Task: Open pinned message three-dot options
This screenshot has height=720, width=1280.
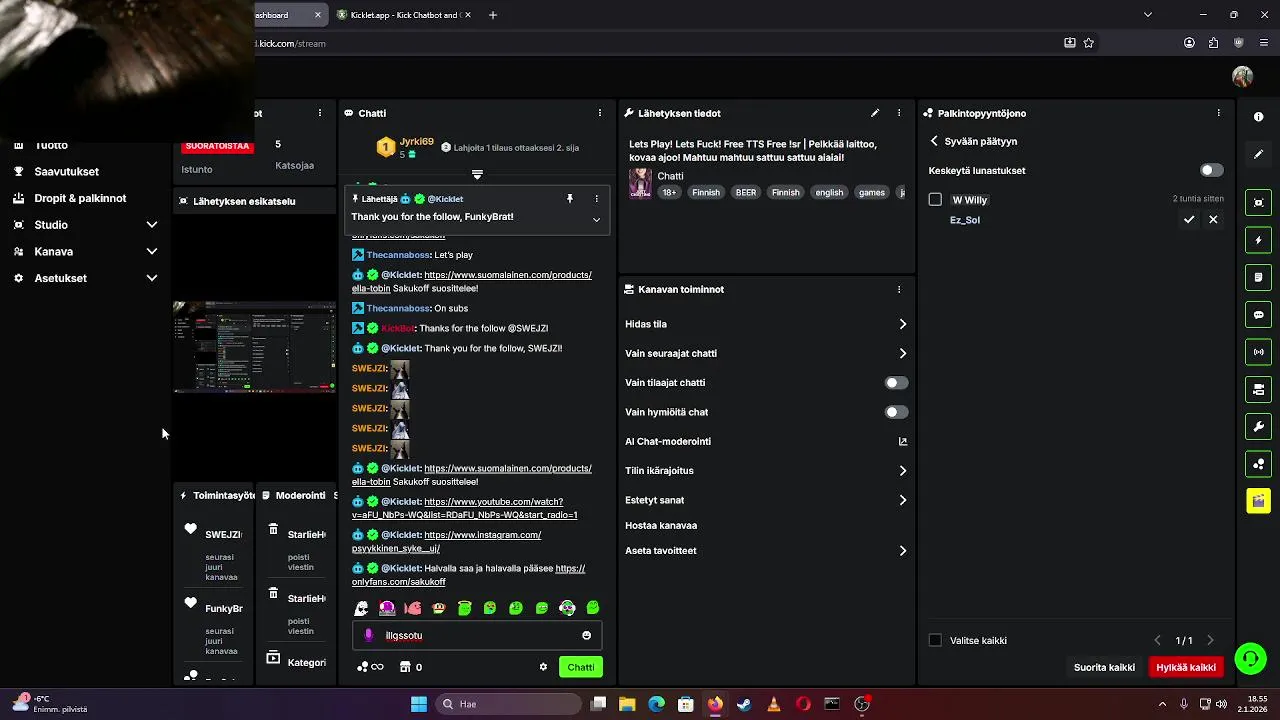Action: coord(596,199)
